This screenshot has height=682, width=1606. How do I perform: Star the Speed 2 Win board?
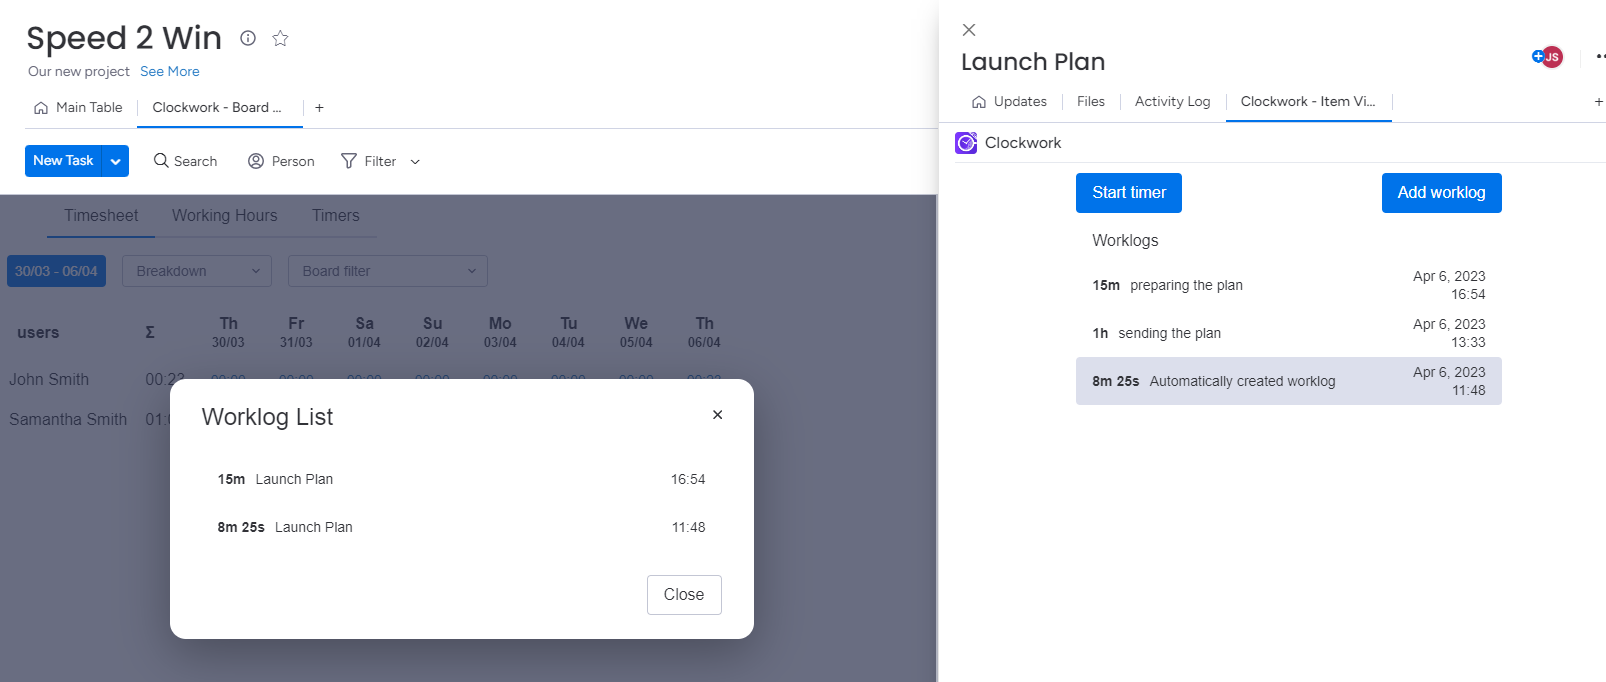(x=280, y=38)
